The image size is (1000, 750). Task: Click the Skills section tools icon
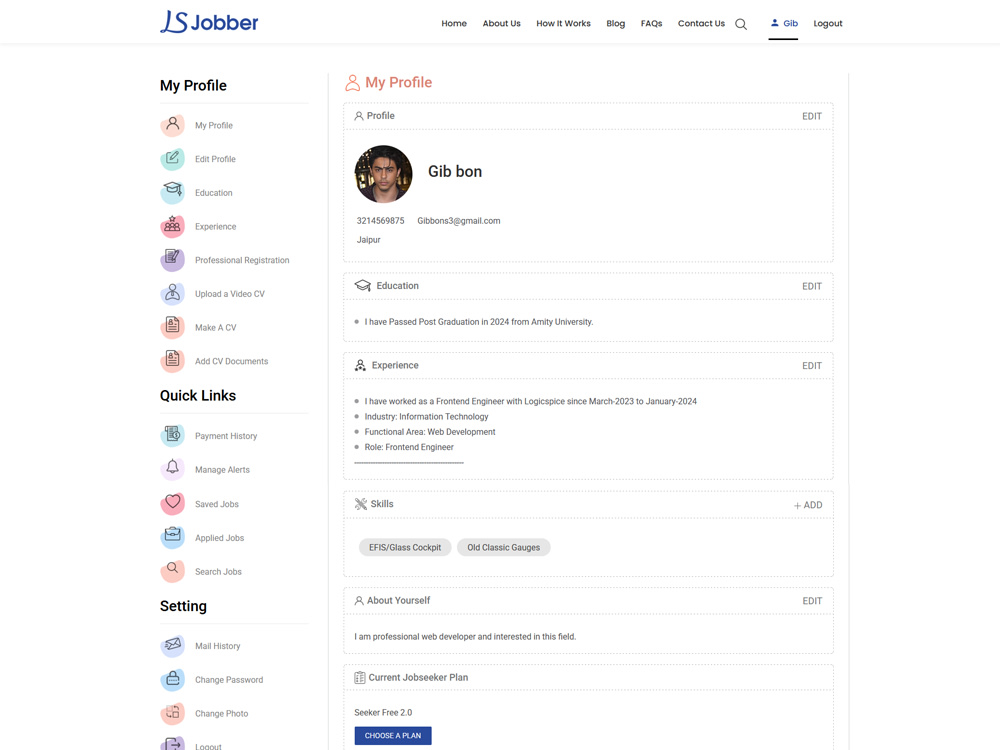click(x=360, y=504)
